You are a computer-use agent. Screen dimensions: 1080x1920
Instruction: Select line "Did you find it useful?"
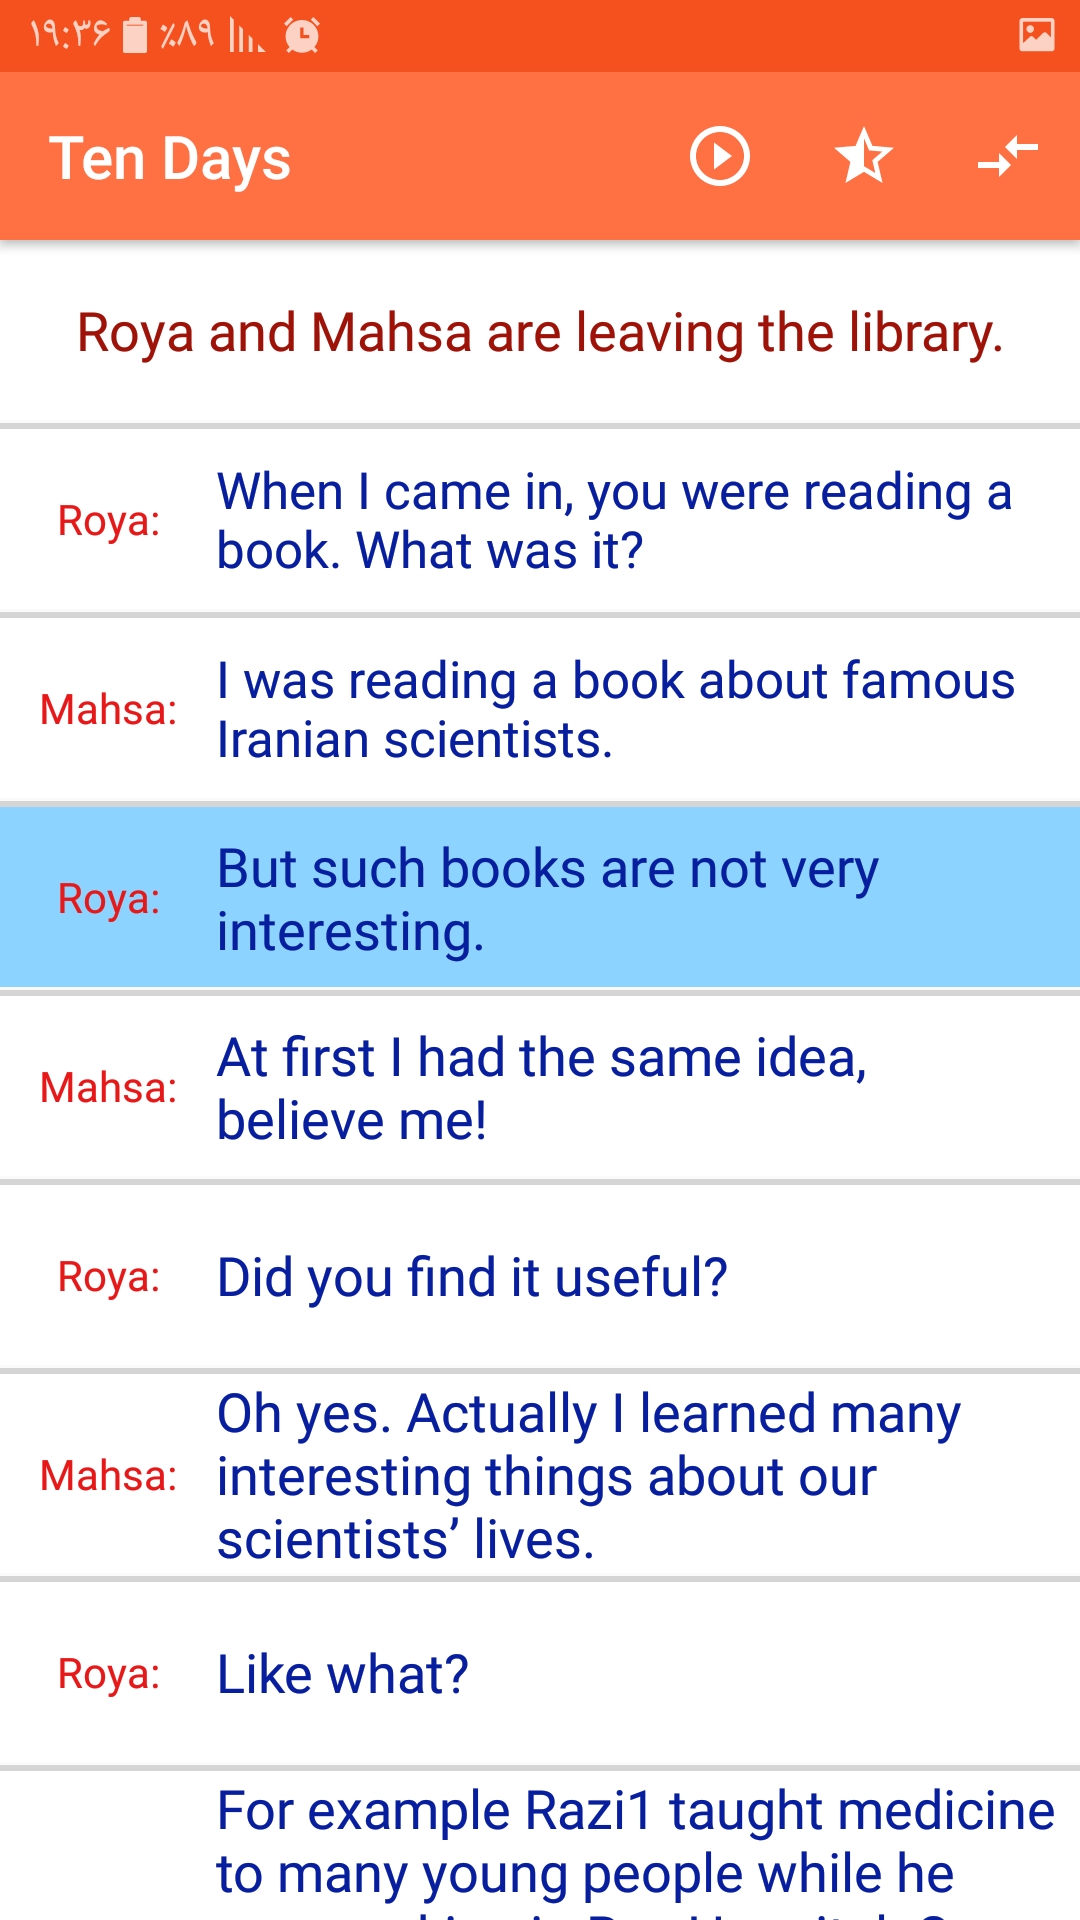472,1277
